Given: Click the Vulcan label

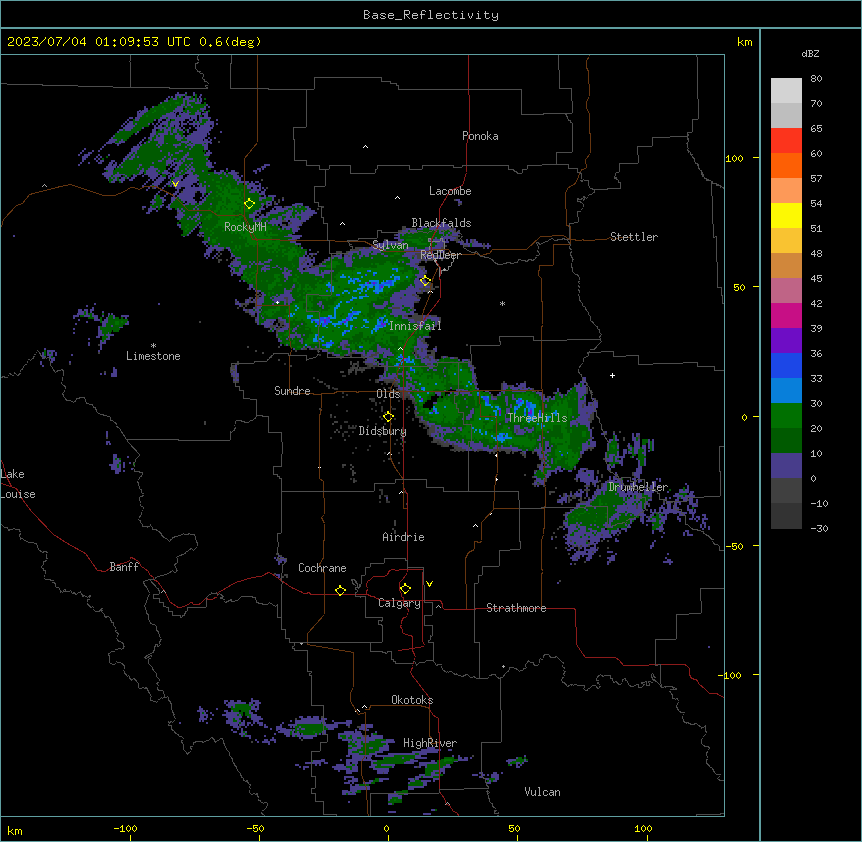Looking at the screenshot, I should (543, 792).
